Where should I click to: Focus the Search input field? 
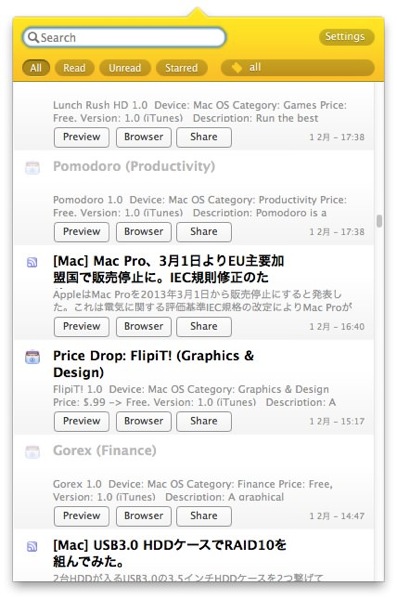pos(124,38)
